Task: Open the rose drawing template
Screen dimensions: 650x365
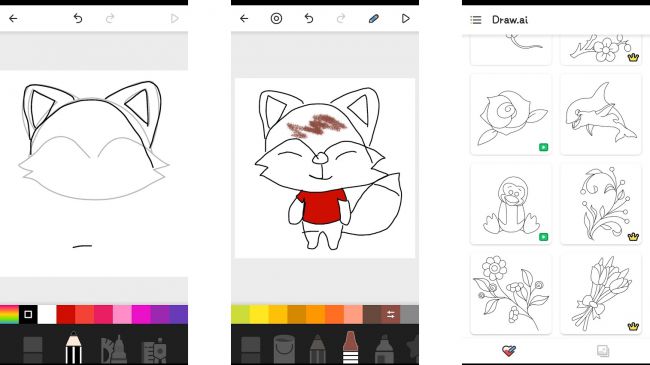Action: tap(511, 114)
